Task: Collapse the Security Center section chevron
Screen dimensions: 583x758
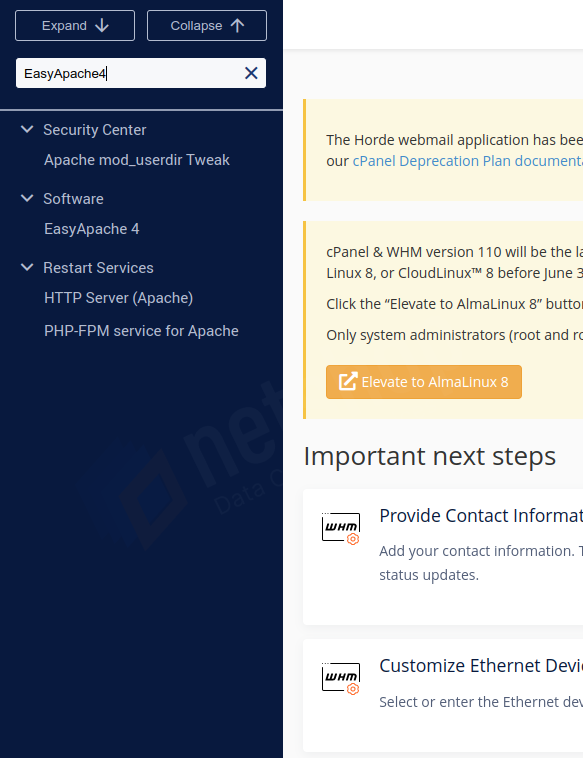Action: tap(28, 129)
